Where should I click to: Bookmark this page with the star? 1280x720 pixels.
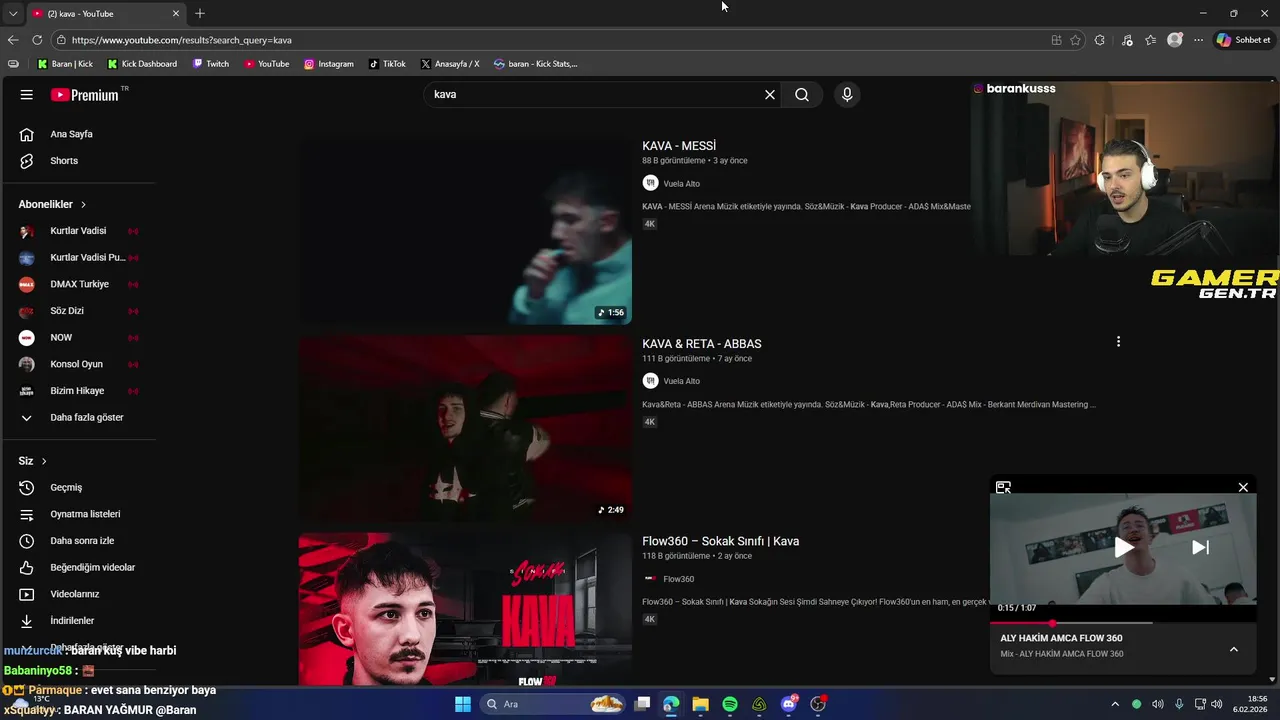pos(1076,40)
